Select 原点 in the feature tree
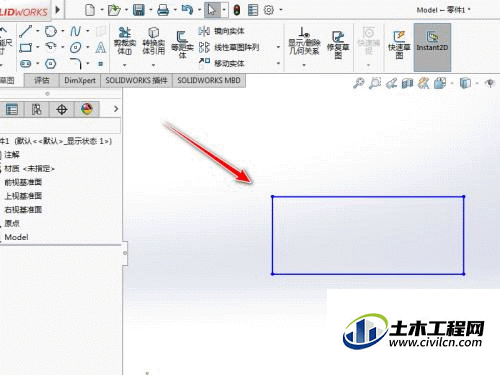Viewport: 500px width, 375px height. [x=12, y=223]
